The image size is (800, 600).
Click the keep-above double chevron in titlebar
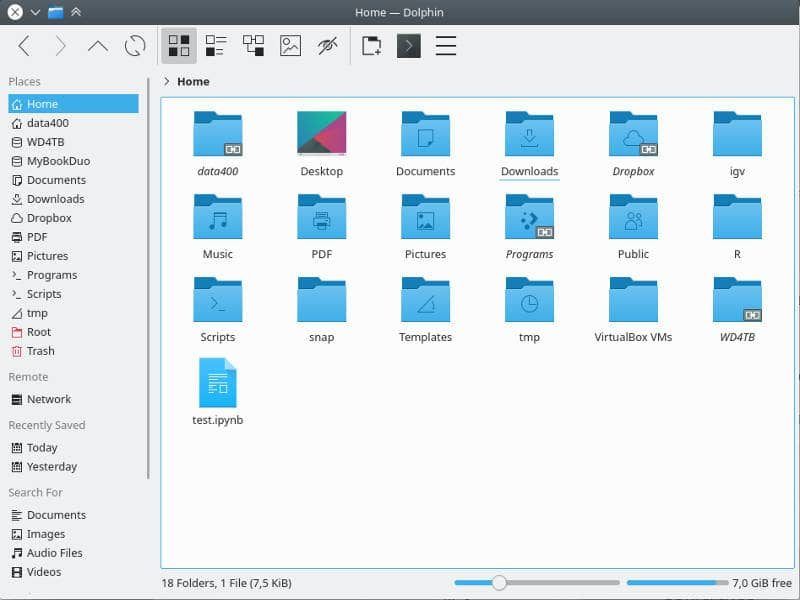tap(76, 12)
